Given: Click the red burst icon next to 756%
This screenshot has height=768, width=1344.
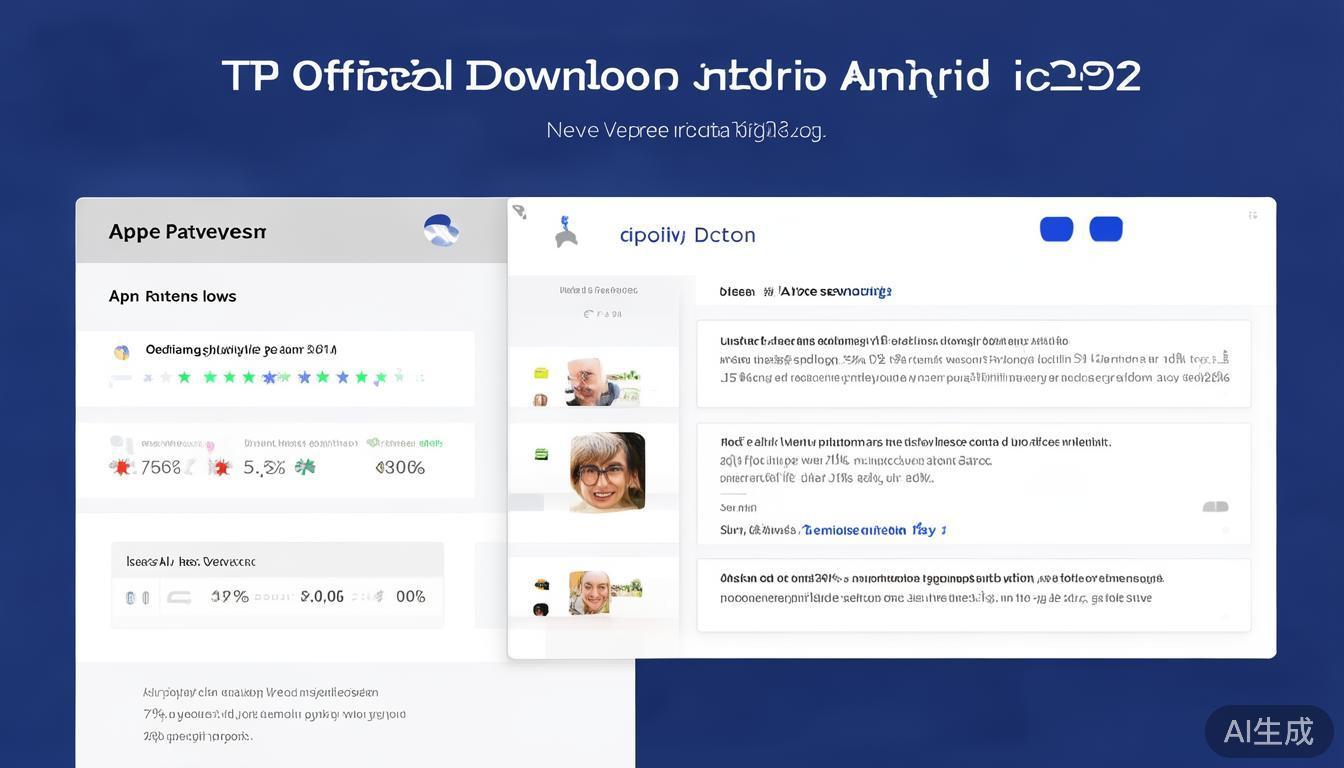Looking at the screenshot, I should [x=123, y=467].
